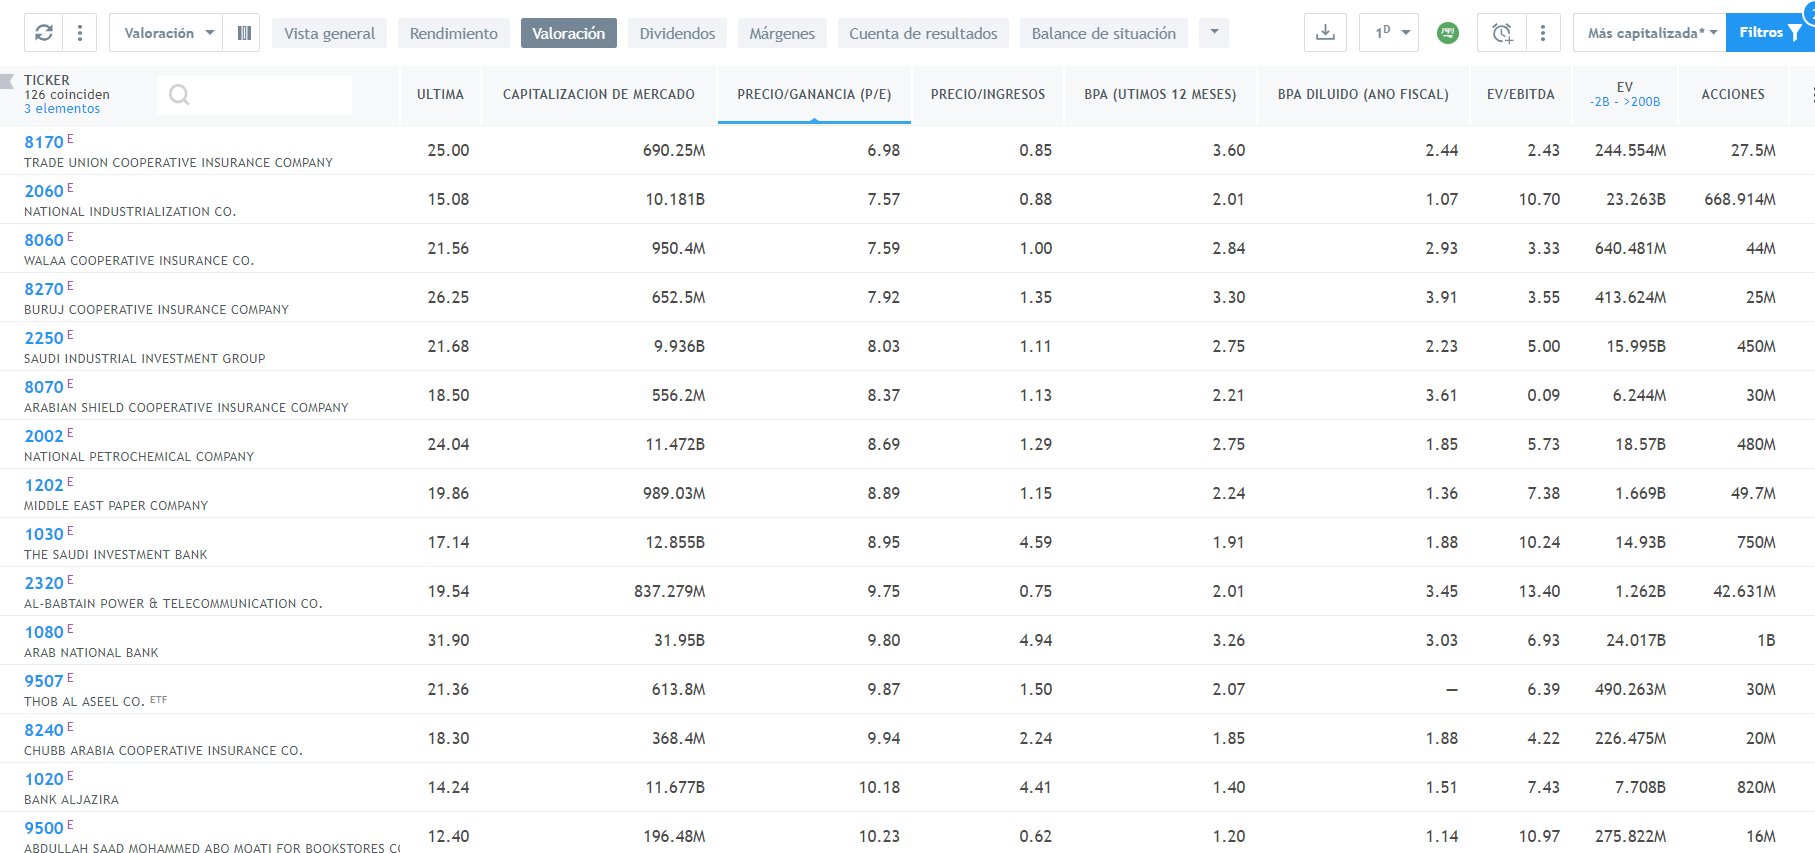Screen dimensions: 1815x853
Task: Click the price/revenue value '4.59'
Action: [1036, 542]
